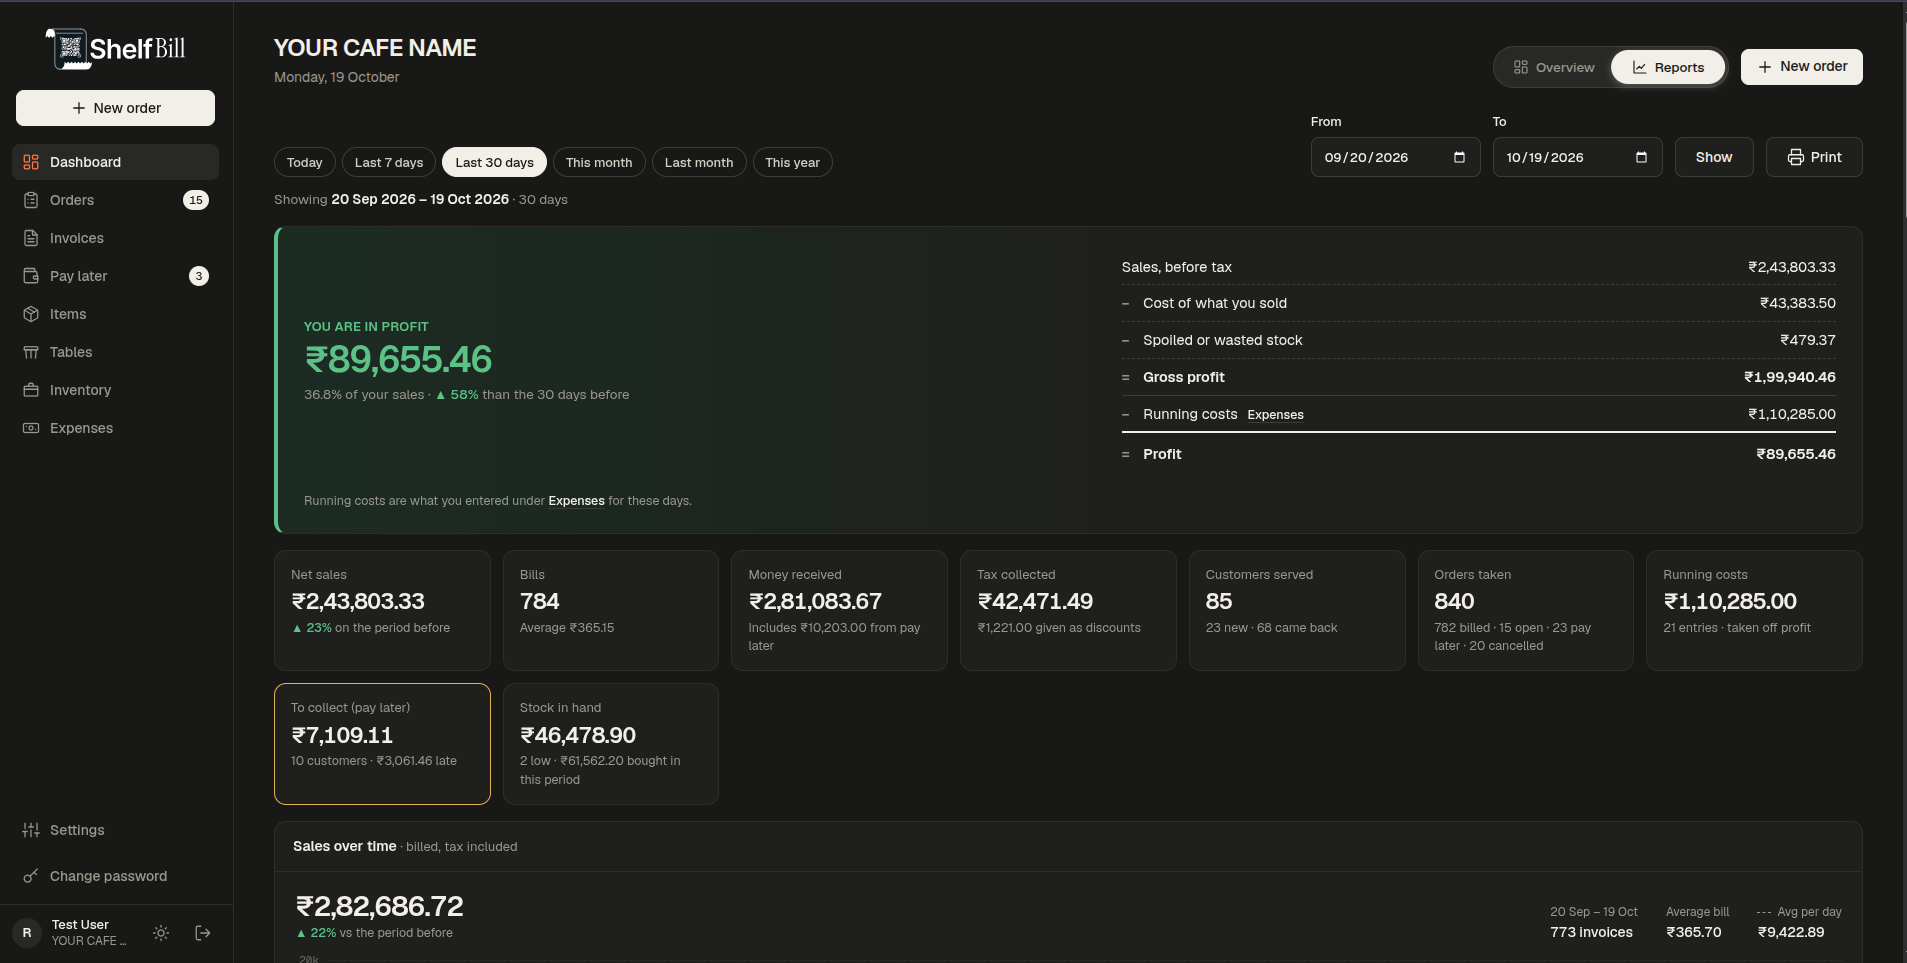Click the printer icon on Print button

[1796, 157]
